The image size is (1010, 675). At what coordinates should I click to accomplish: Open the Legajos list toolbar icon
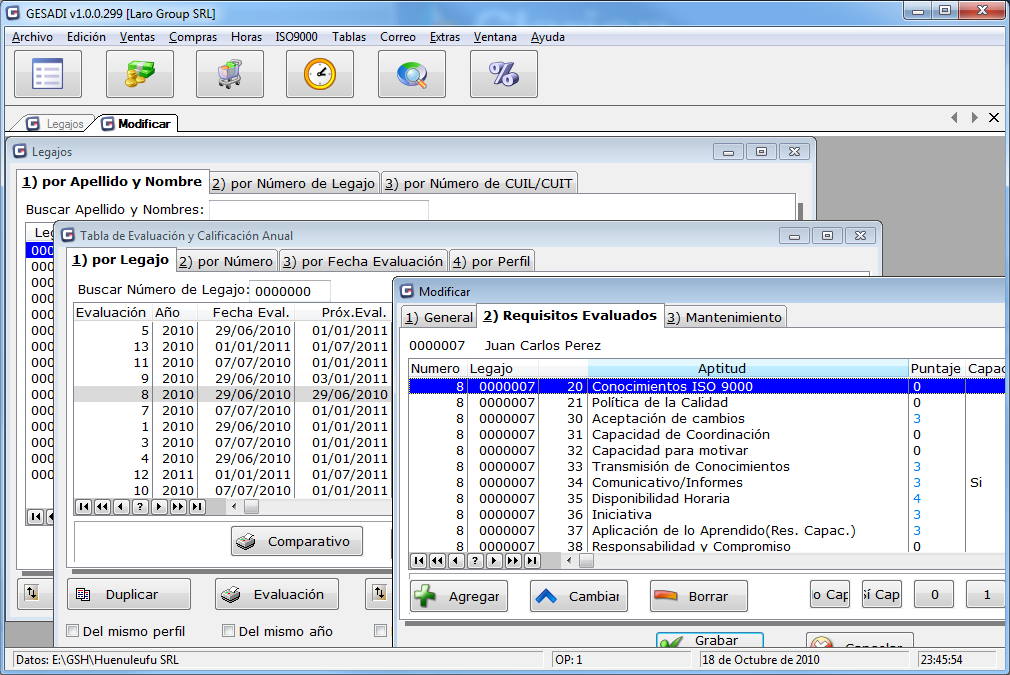pyautogui.click(x=48, y=73)
